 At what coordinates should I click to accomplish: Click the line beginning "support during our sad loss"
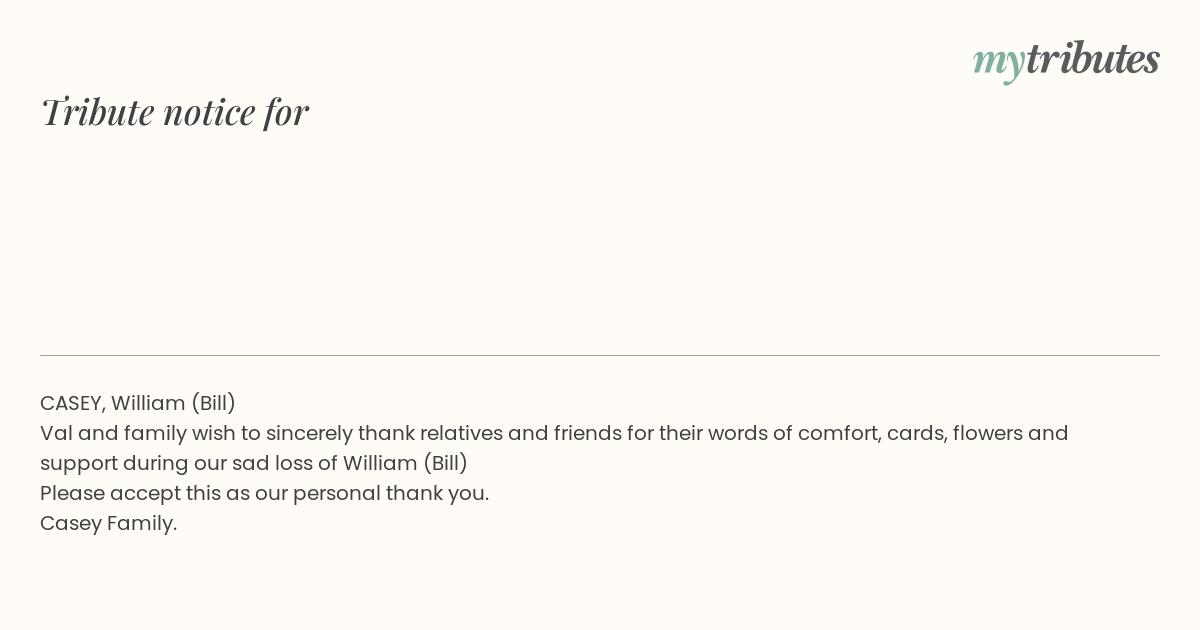coord(254,463)
